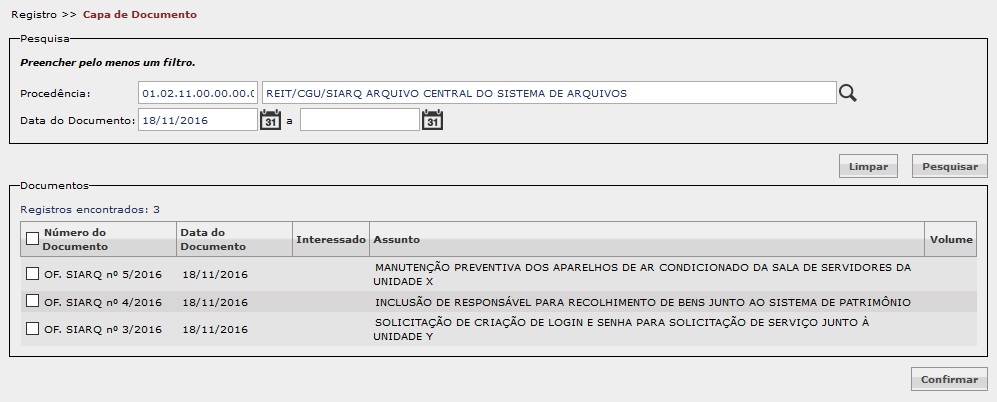This screenshot has width=997, height=402.
Task: Check OF. SIARQ nº 3/2016 row checkbox
Action: point(32,328)
